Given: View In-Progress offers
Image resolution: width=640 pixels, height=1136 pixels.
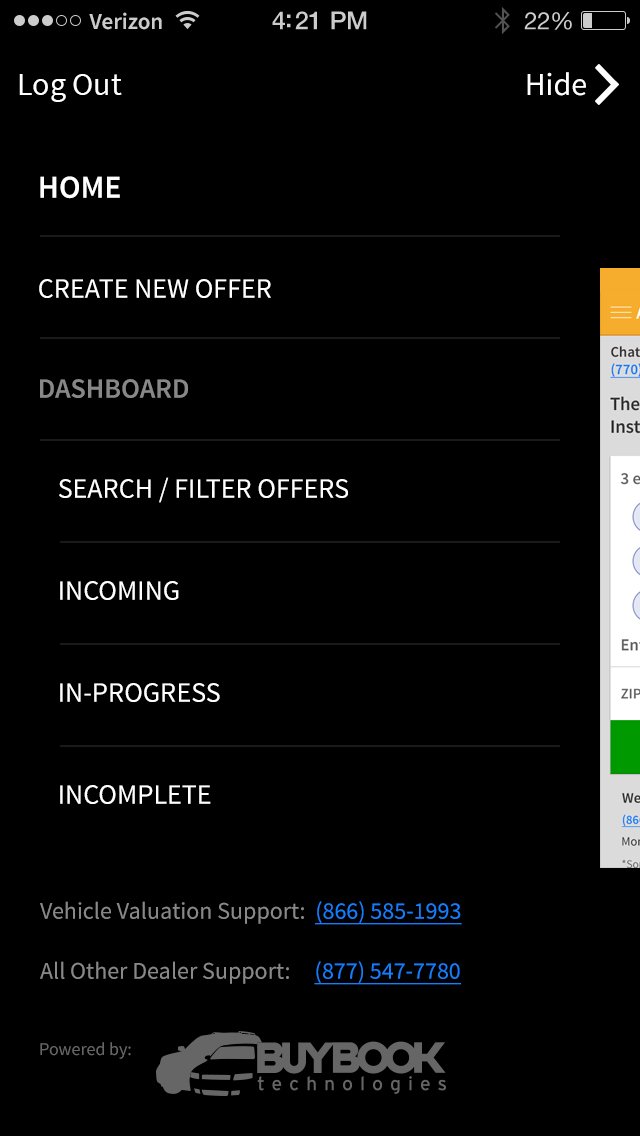Looking at the screenshot, I should point(139,693).
